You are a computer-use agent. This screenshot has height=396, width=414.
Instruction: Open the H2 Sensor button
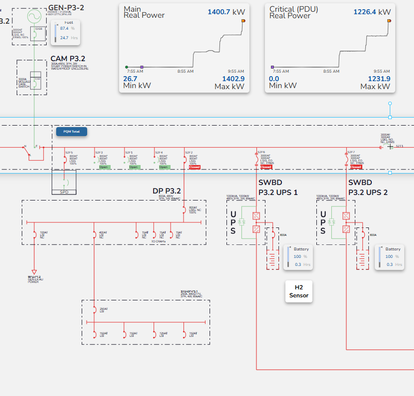(299, 291)
